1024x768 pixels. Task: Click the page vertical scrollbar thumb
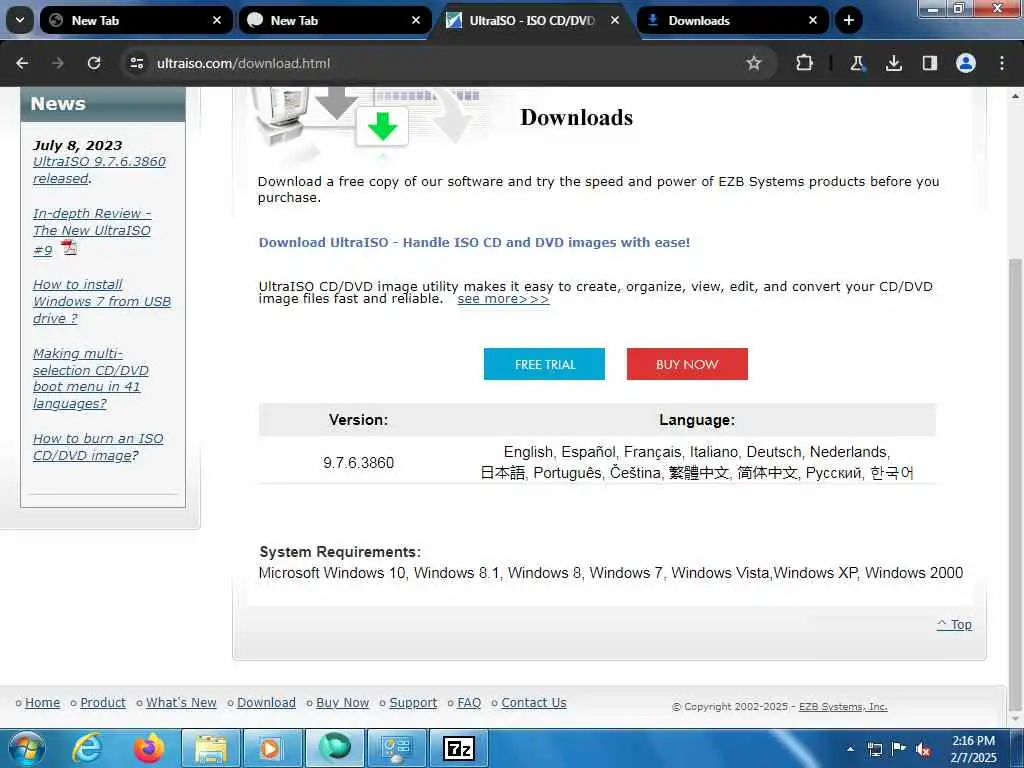click(1015, 485)
